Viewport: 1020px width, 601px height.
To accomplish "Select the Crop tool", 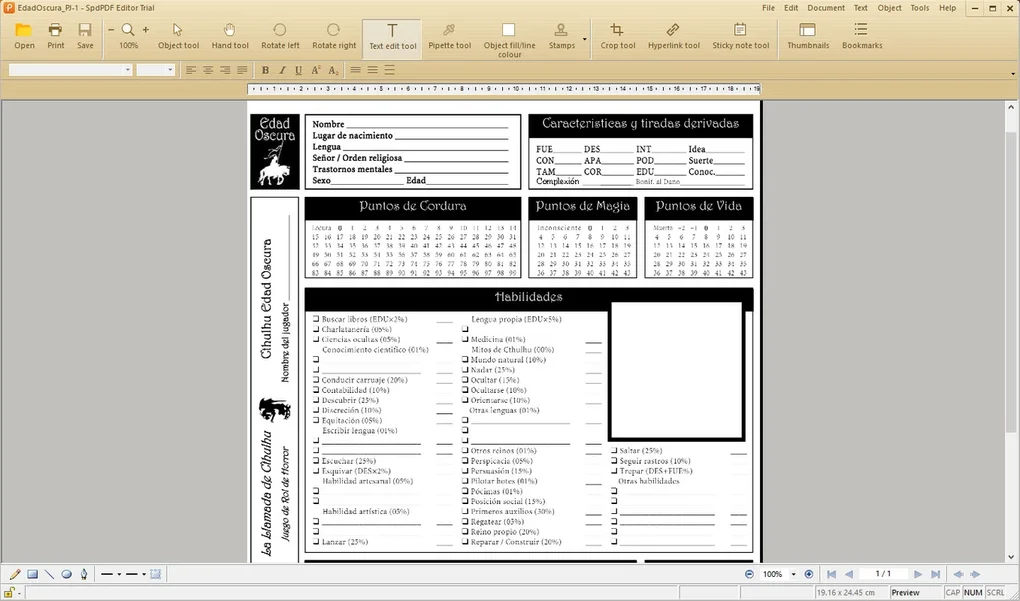I will click(x=617, y=36).
